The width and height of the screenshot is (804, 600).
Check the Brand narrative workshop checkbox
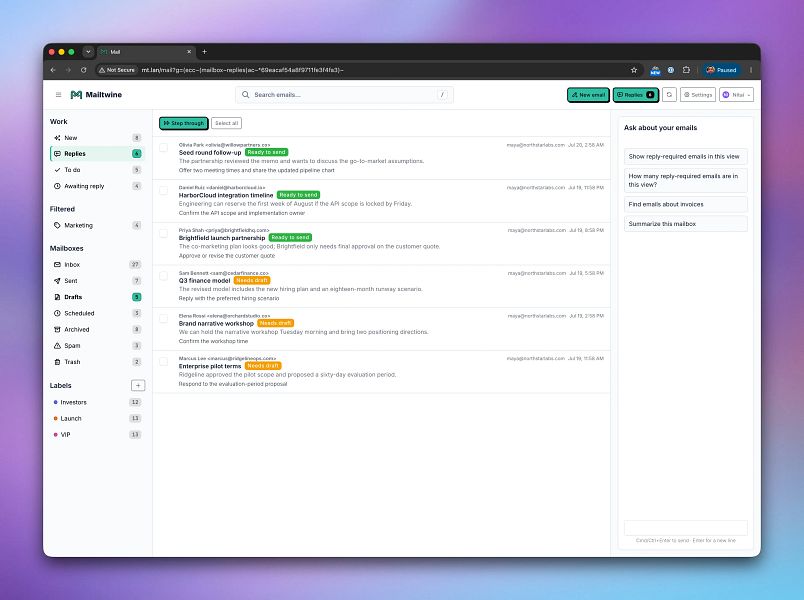coord(164,319)
